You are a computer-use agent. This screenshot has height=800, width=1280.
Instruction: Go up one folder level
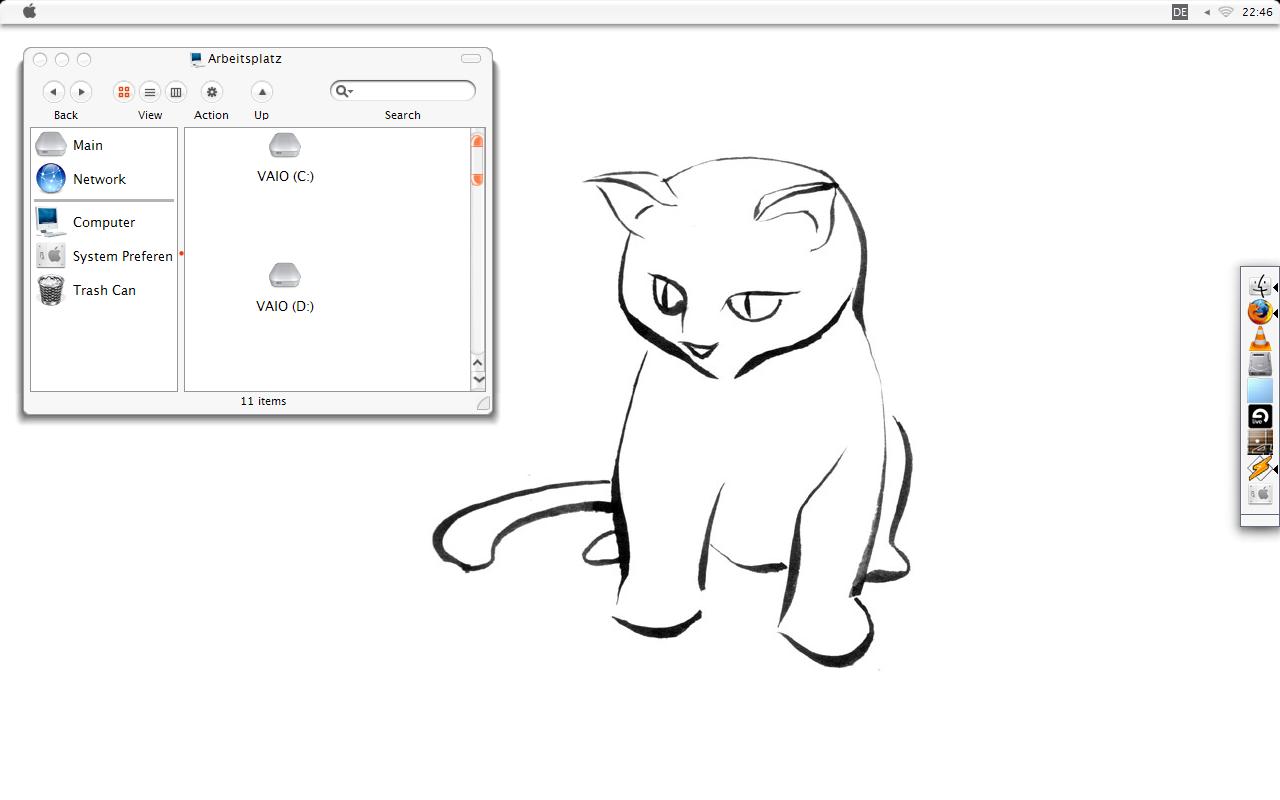(x=261, y=92)
